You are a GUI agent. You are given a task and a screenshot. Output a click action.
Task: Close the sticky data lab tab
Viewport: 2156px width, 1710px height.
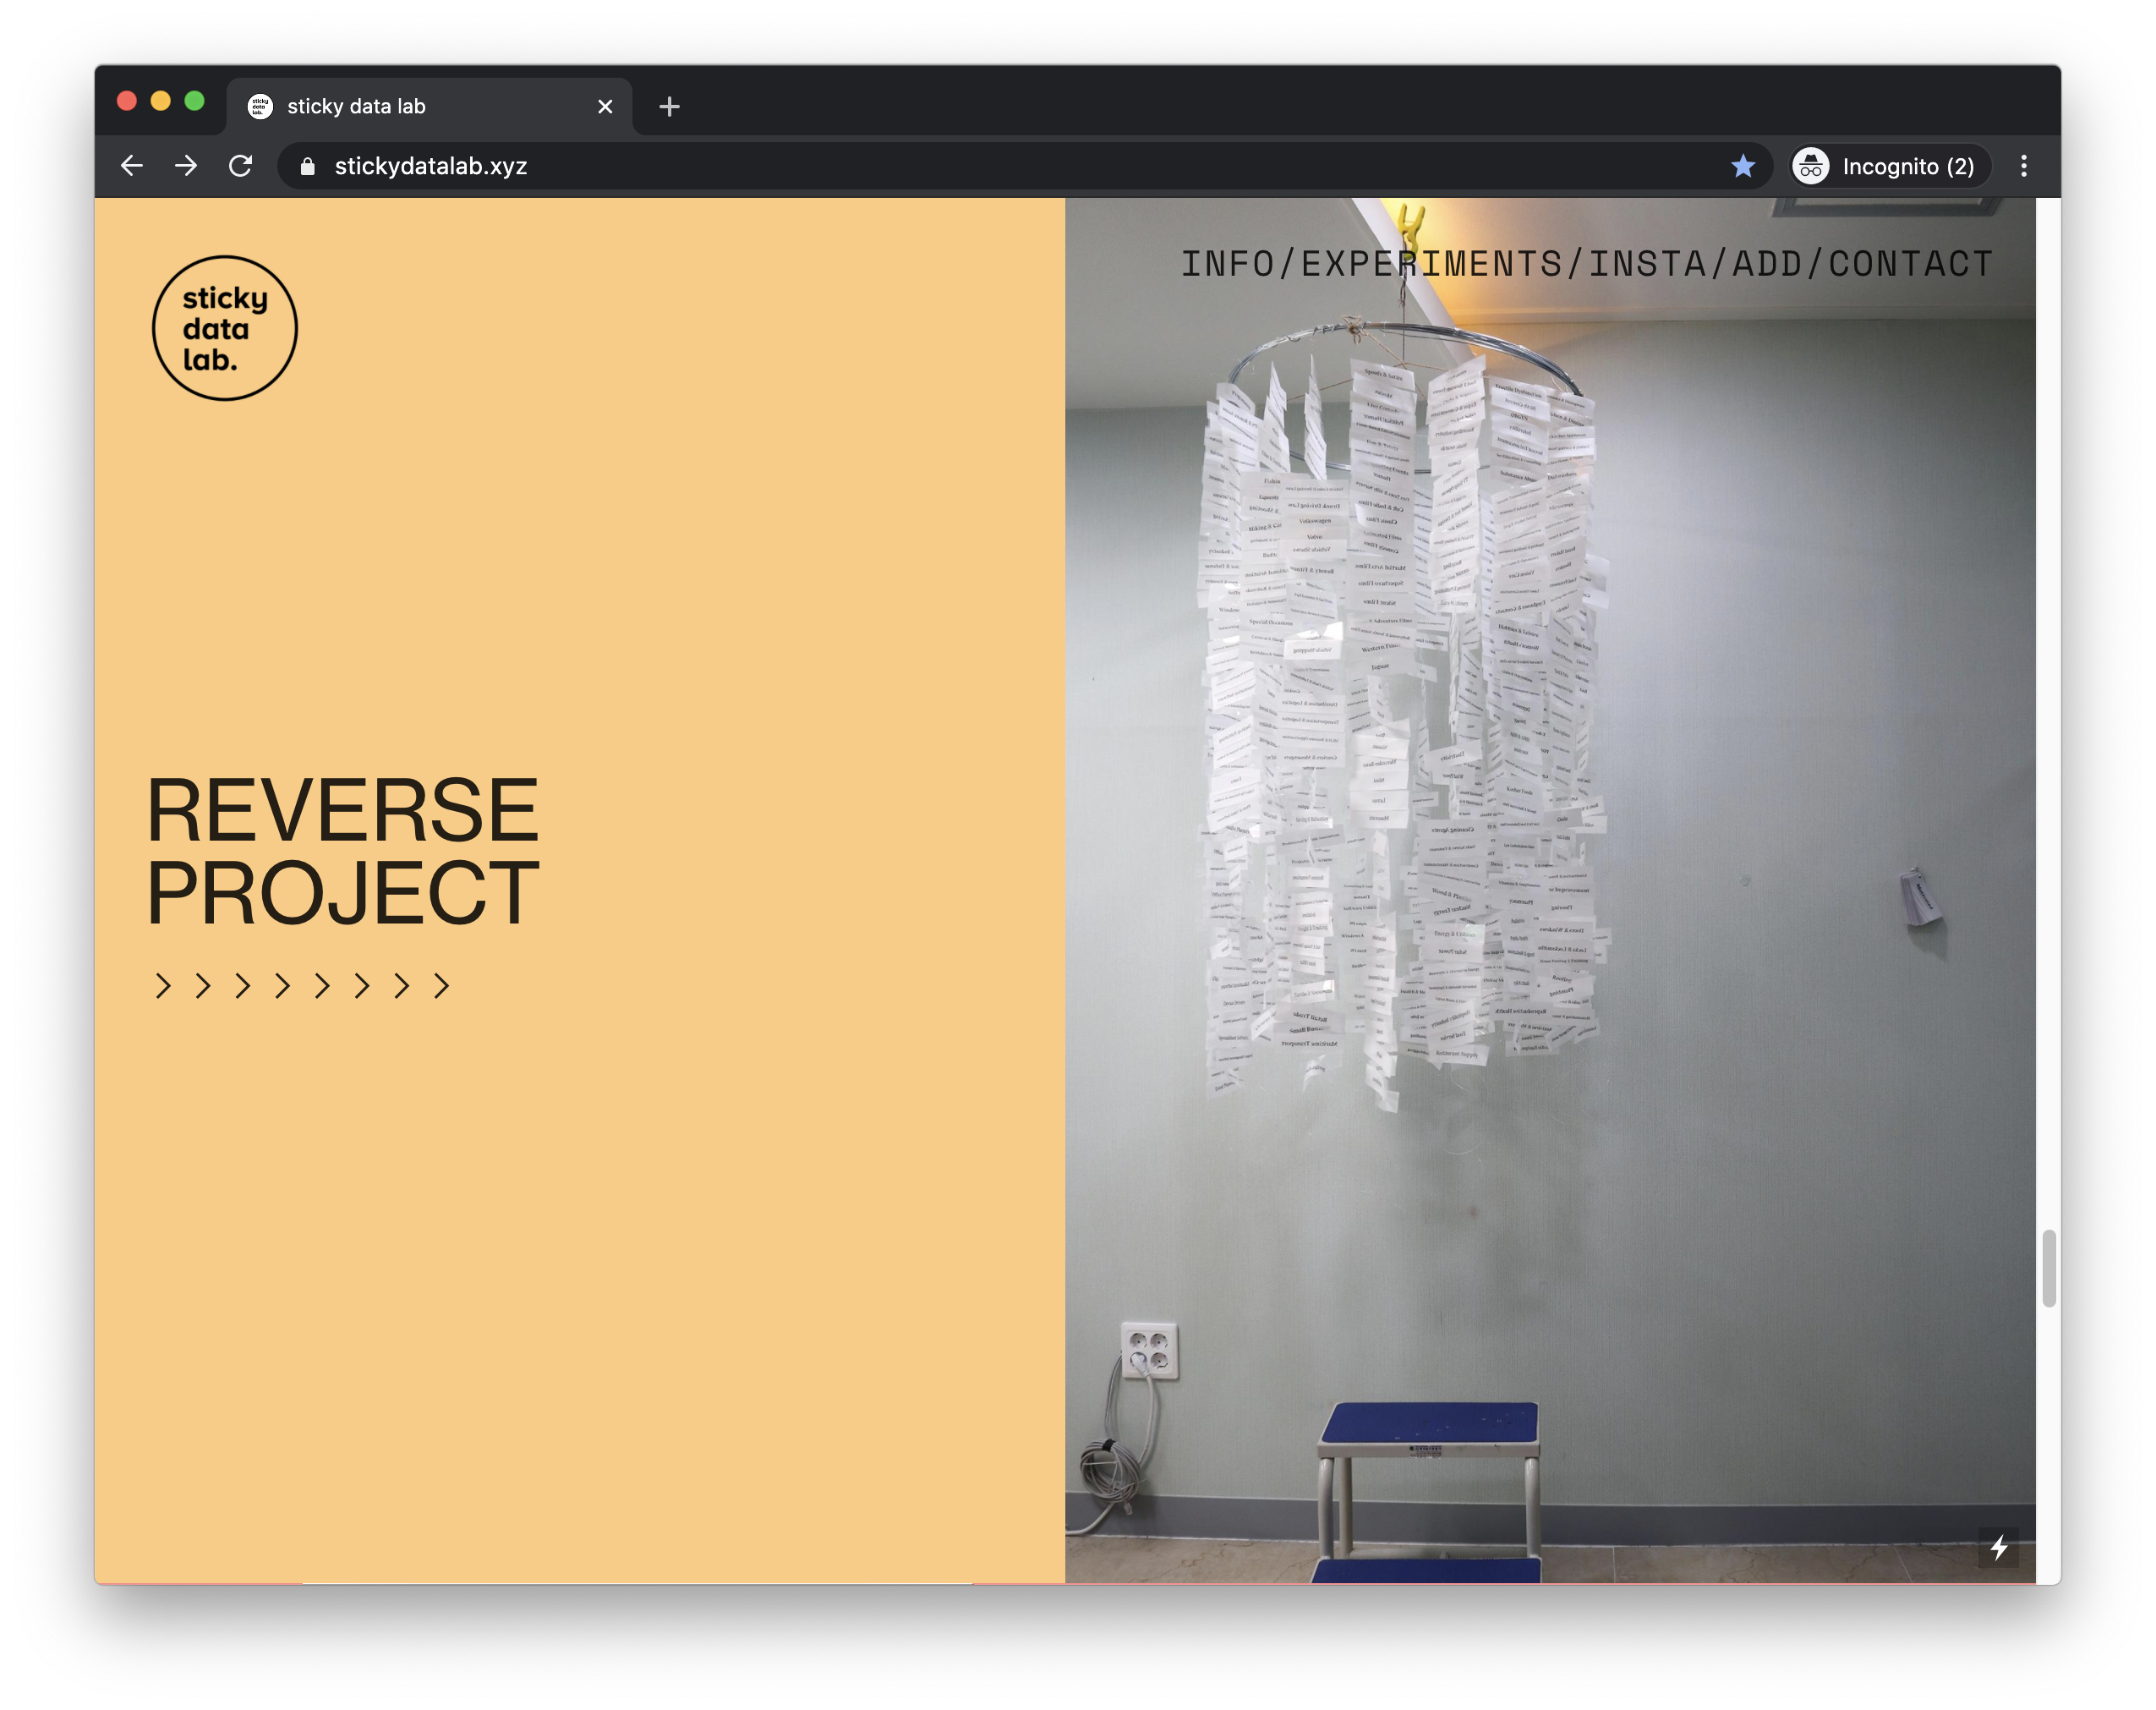coord(605,106)
